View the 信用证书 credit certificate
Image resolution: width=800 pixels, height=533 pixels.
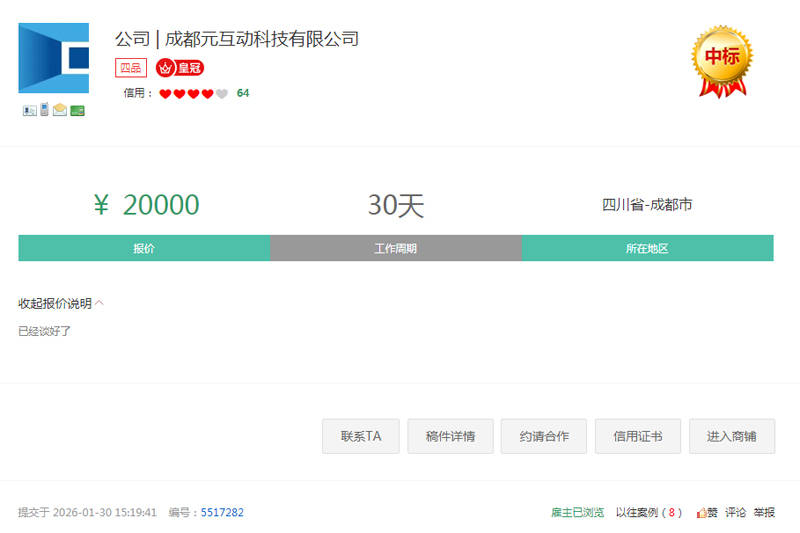tap(638, 436)
